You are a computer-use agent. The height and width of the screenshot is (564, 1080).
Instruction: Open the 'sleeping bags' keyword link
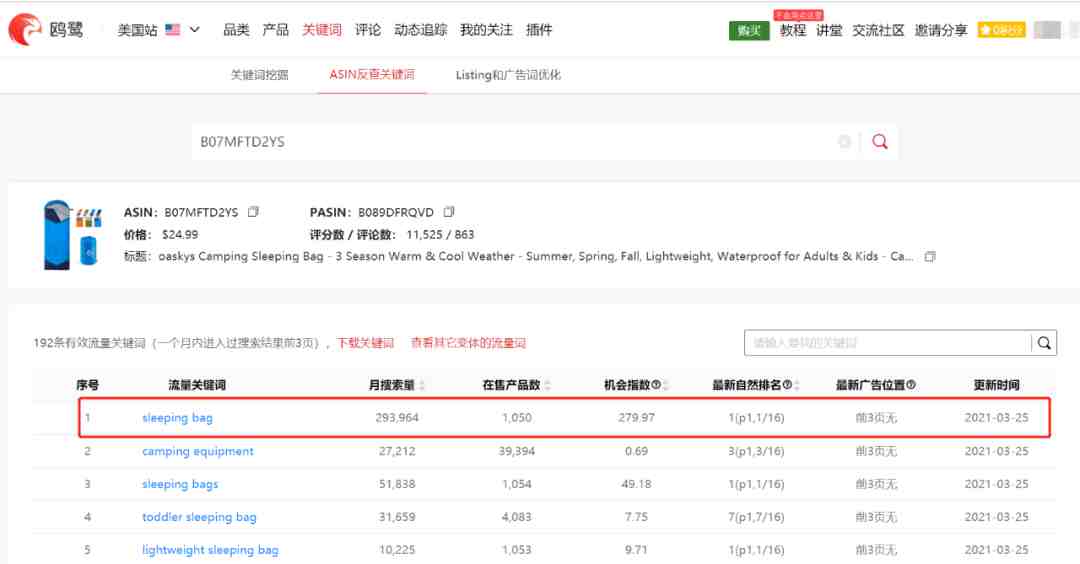coord(180,484)
